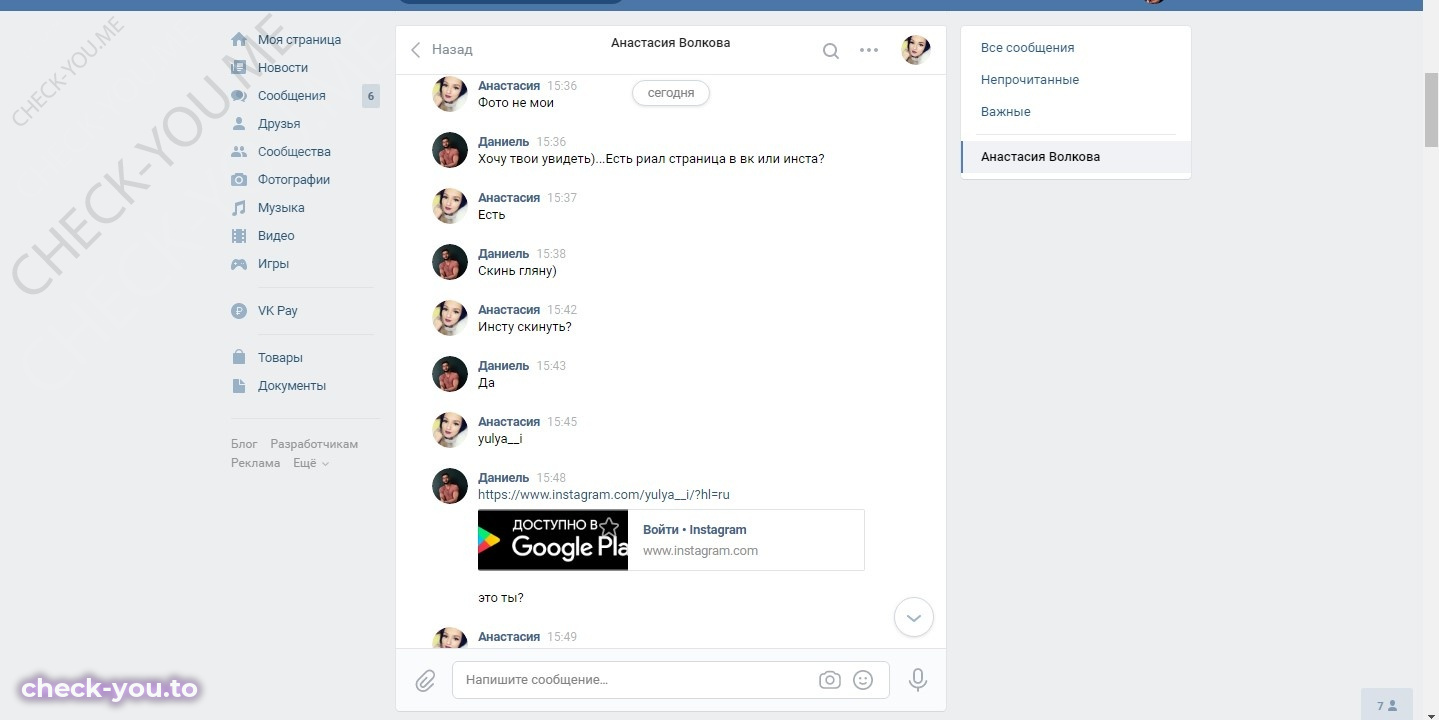Attach a photo via camera icon in message box
The image size is (1439, 720).
coord(829,680)
